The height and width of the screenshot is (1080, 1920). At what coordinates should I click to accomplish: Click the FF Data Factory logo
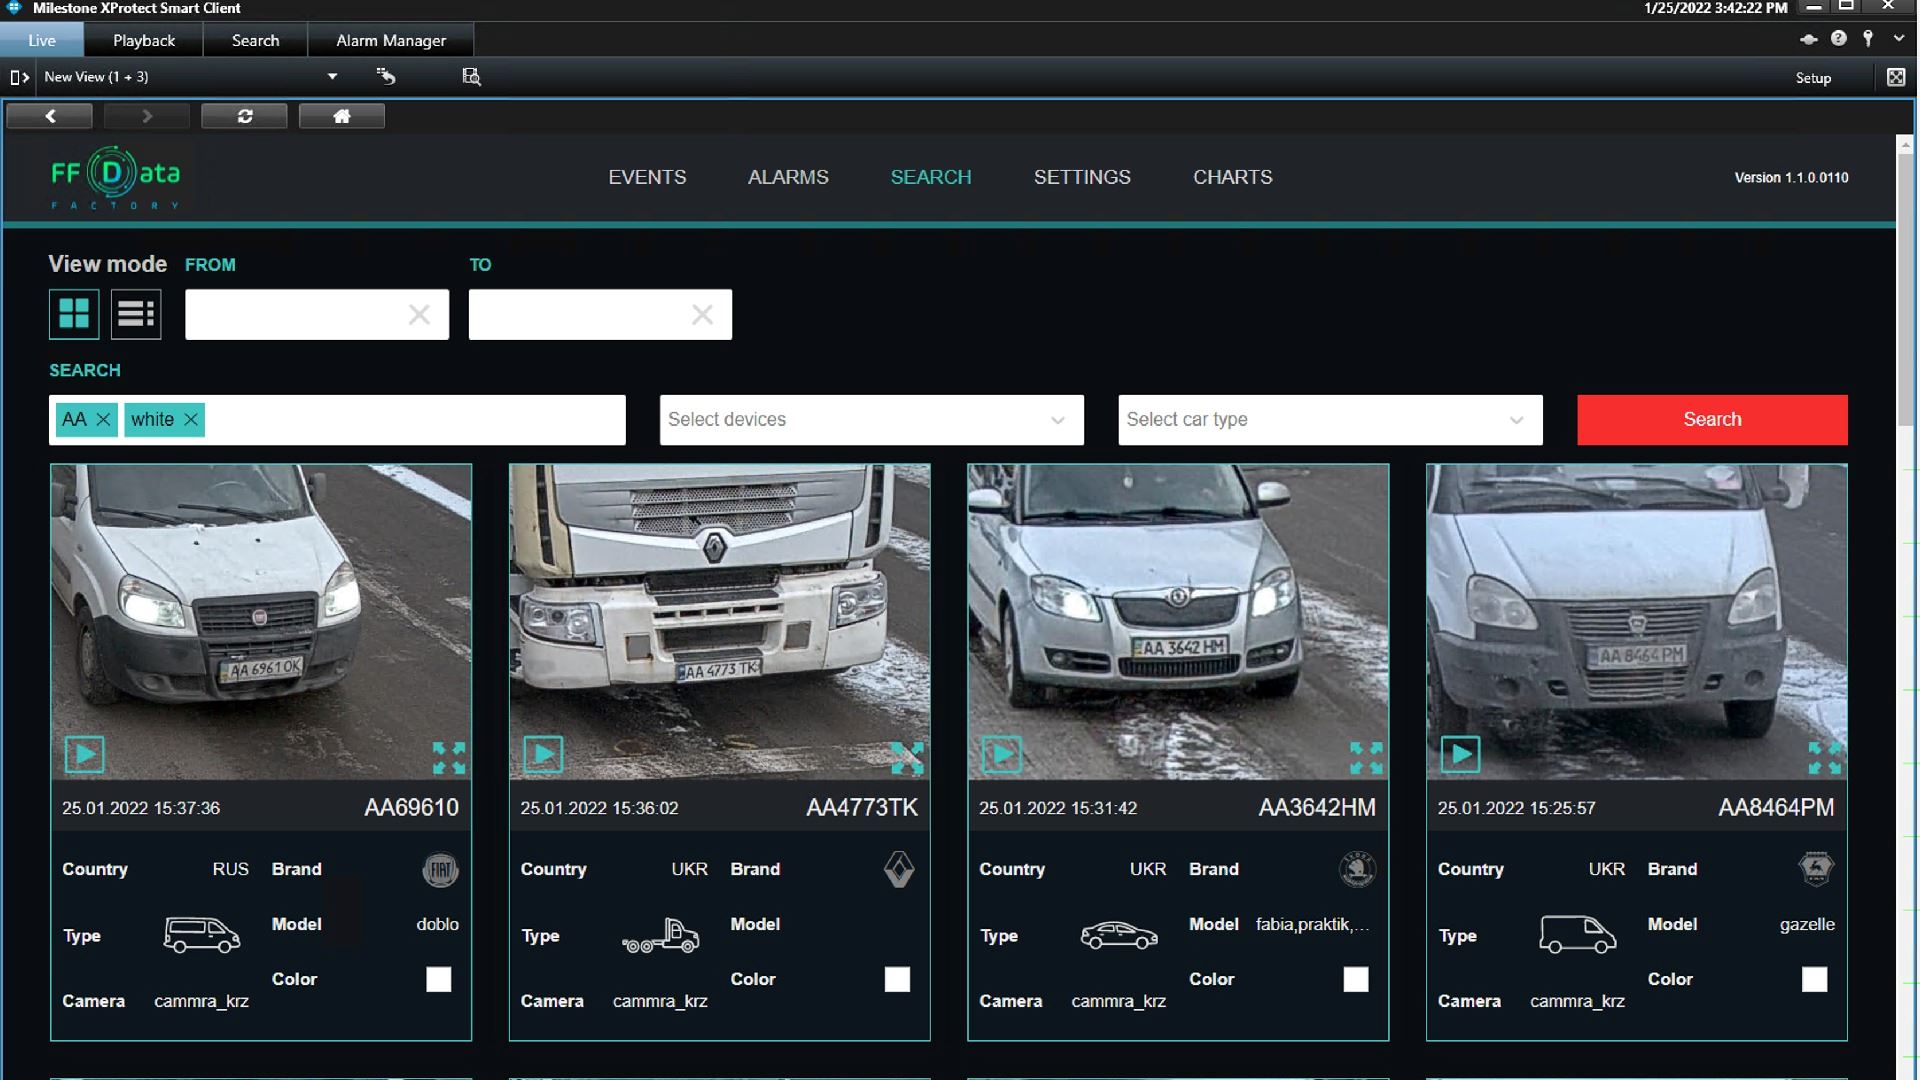115,177
